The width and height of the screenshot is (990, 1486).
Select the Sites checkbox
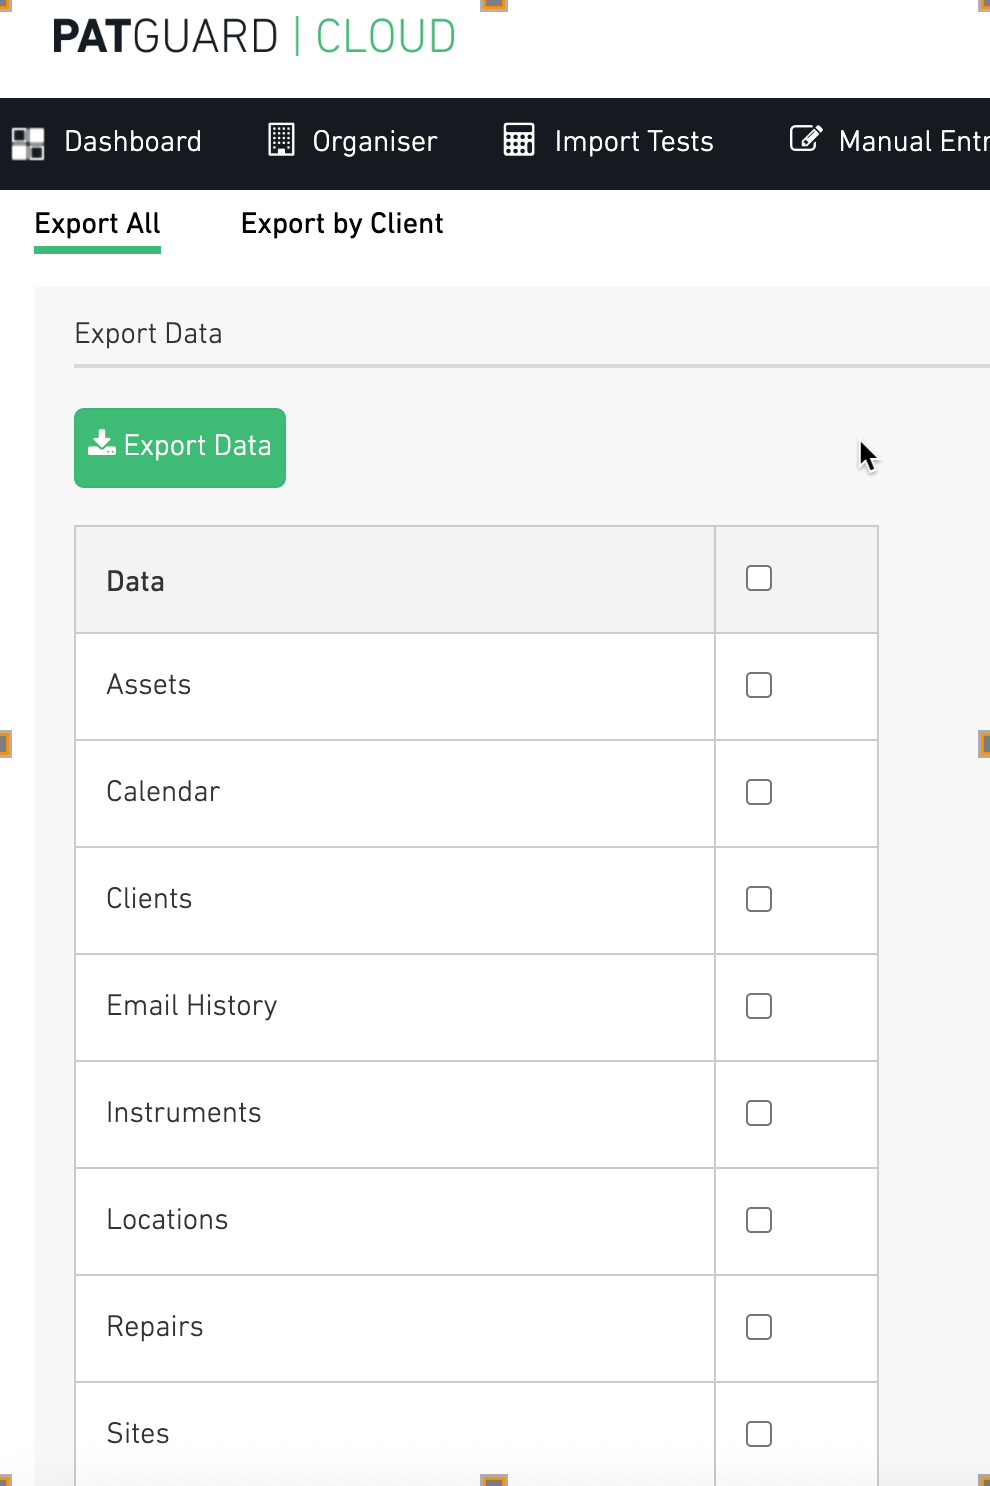[x=759, y=1434]
